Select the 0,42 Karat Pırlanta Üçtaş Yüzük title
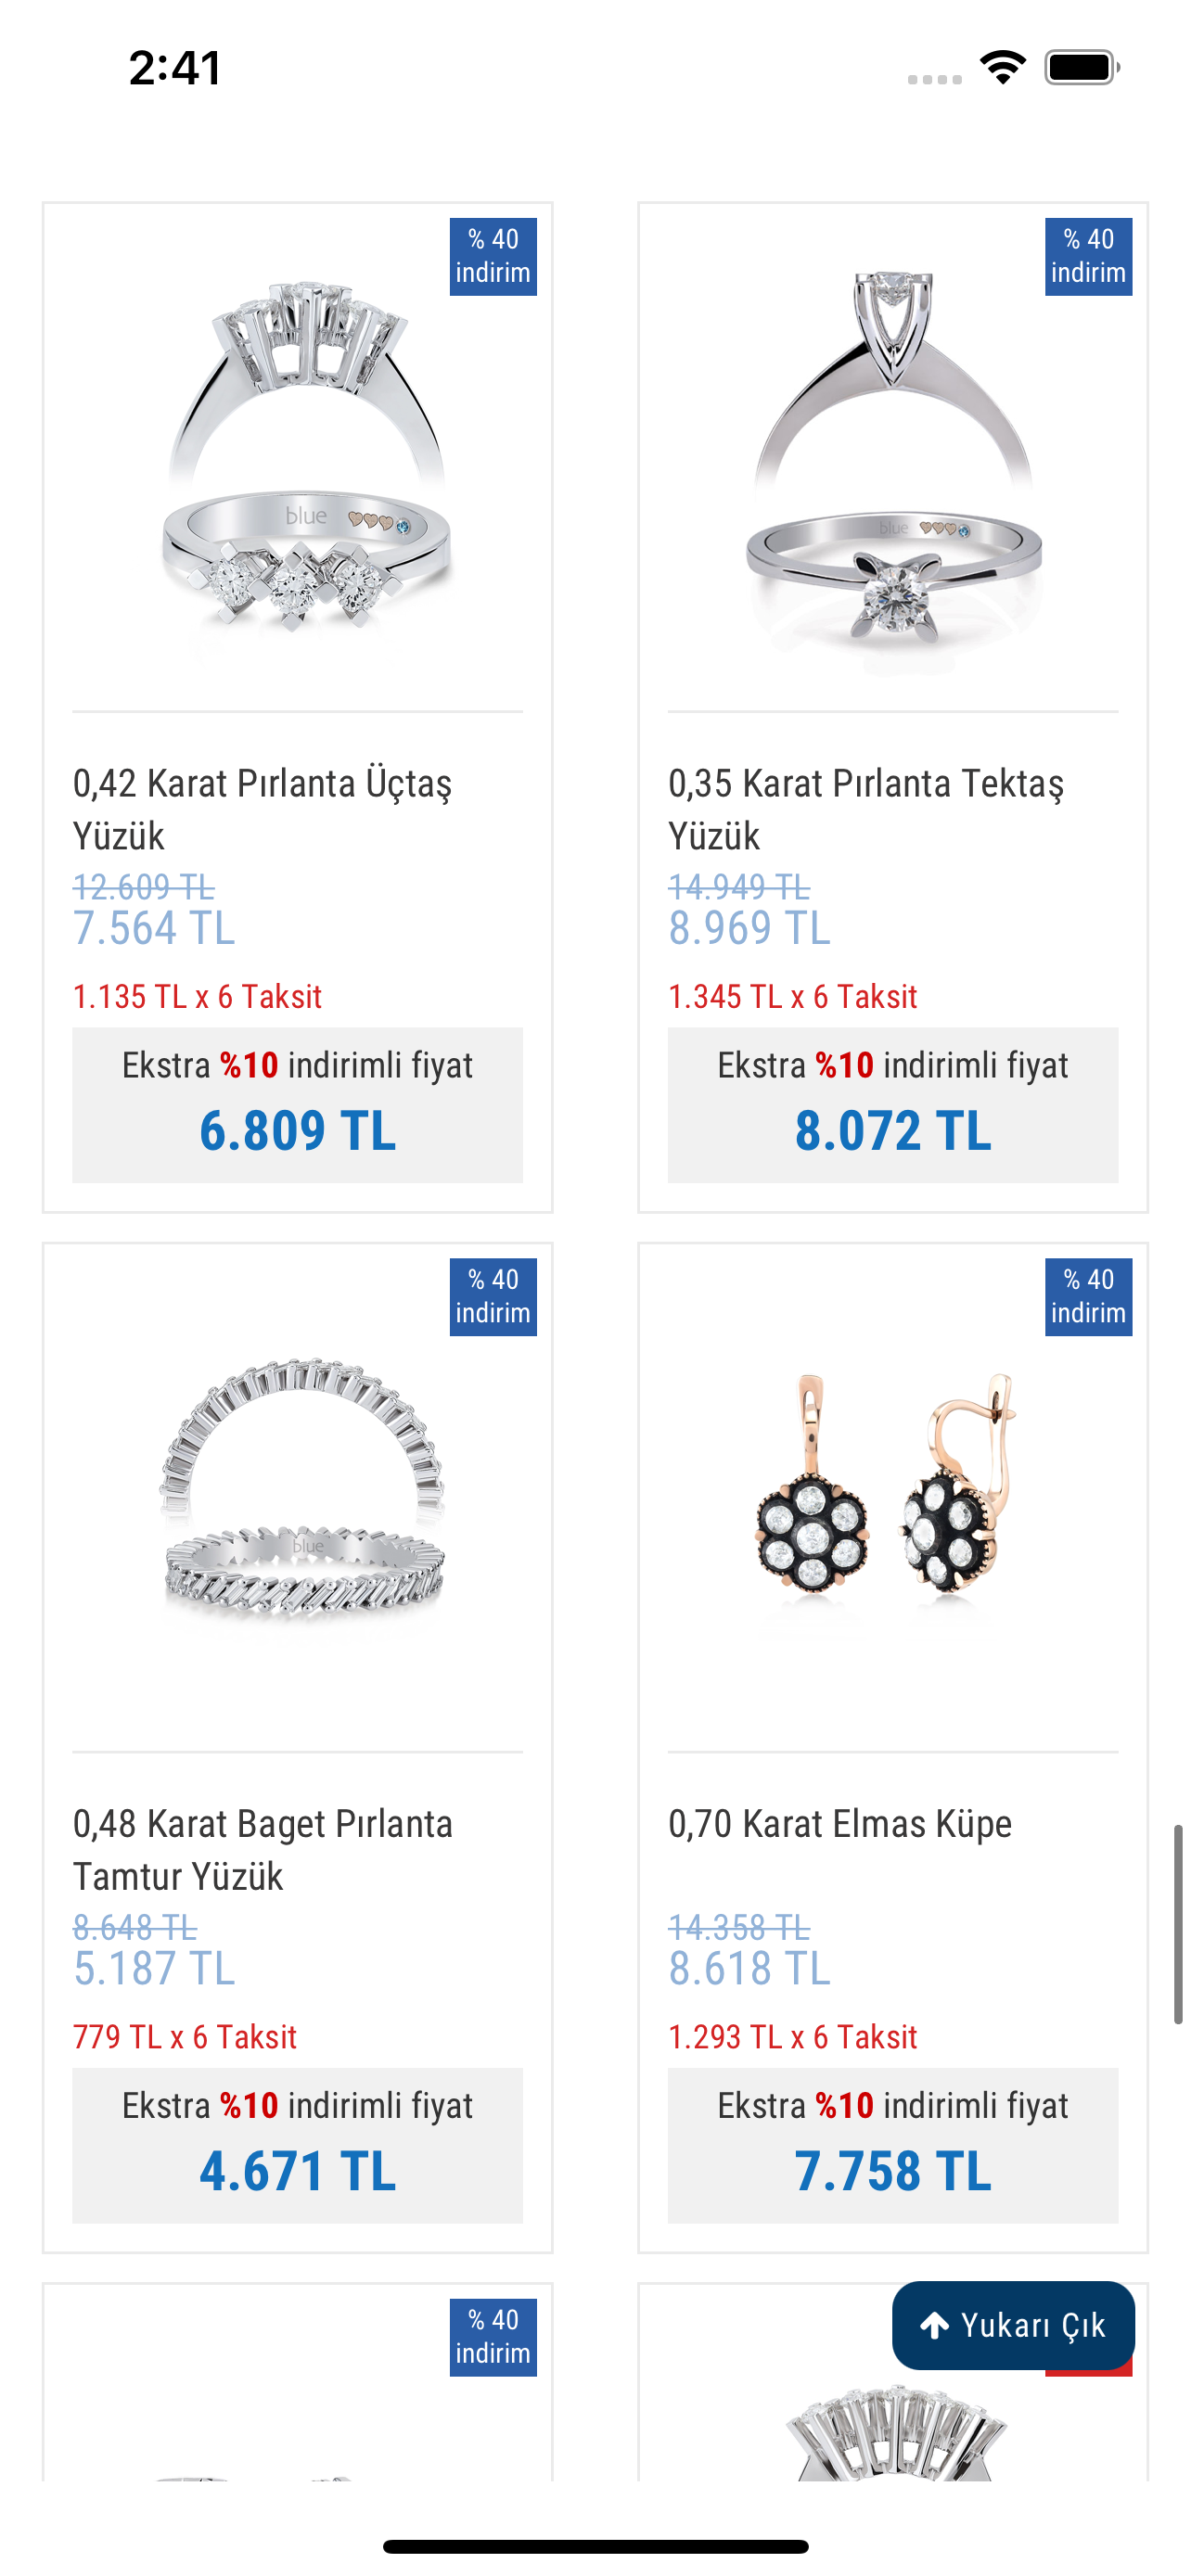1191x2576 pixels. (262, 809)
